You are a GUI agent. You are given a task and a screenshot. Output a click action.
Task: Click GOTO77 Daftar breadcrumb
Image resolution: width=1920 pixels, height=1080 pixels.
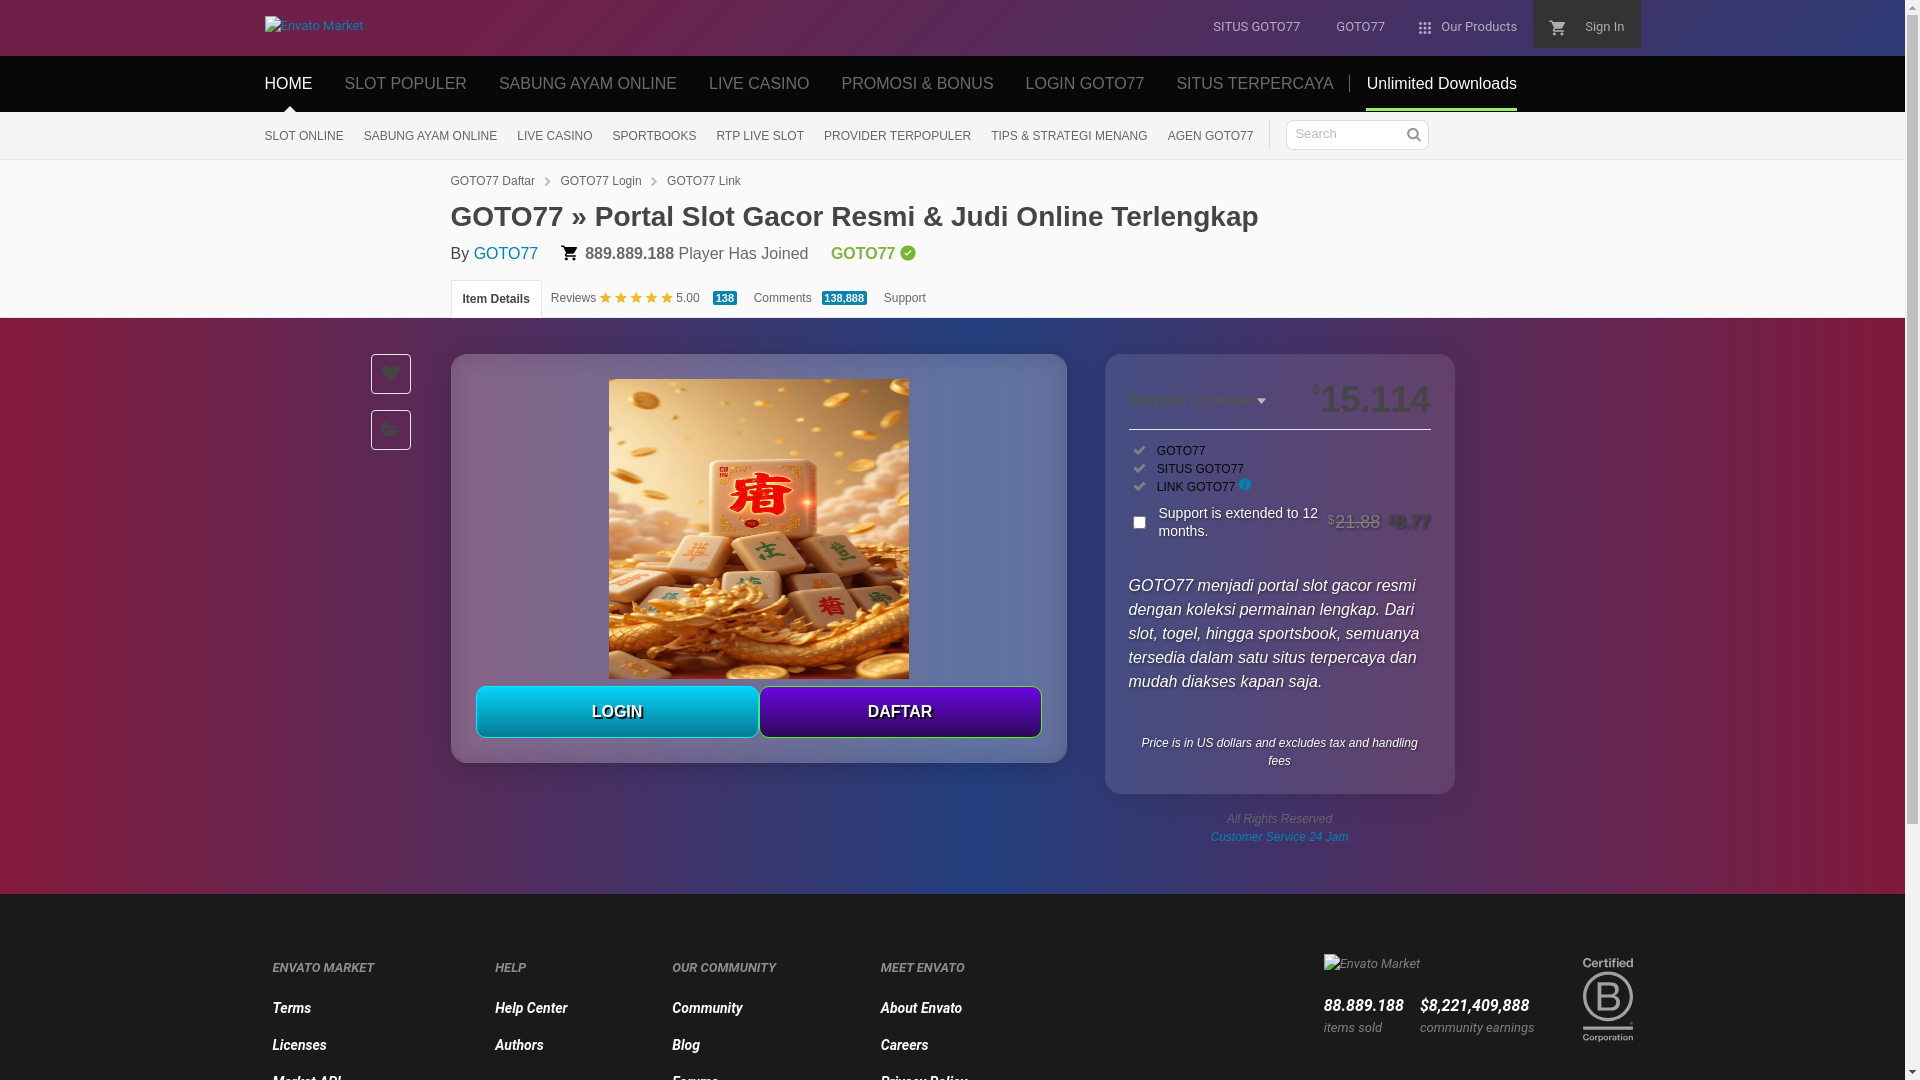point(492,181)
